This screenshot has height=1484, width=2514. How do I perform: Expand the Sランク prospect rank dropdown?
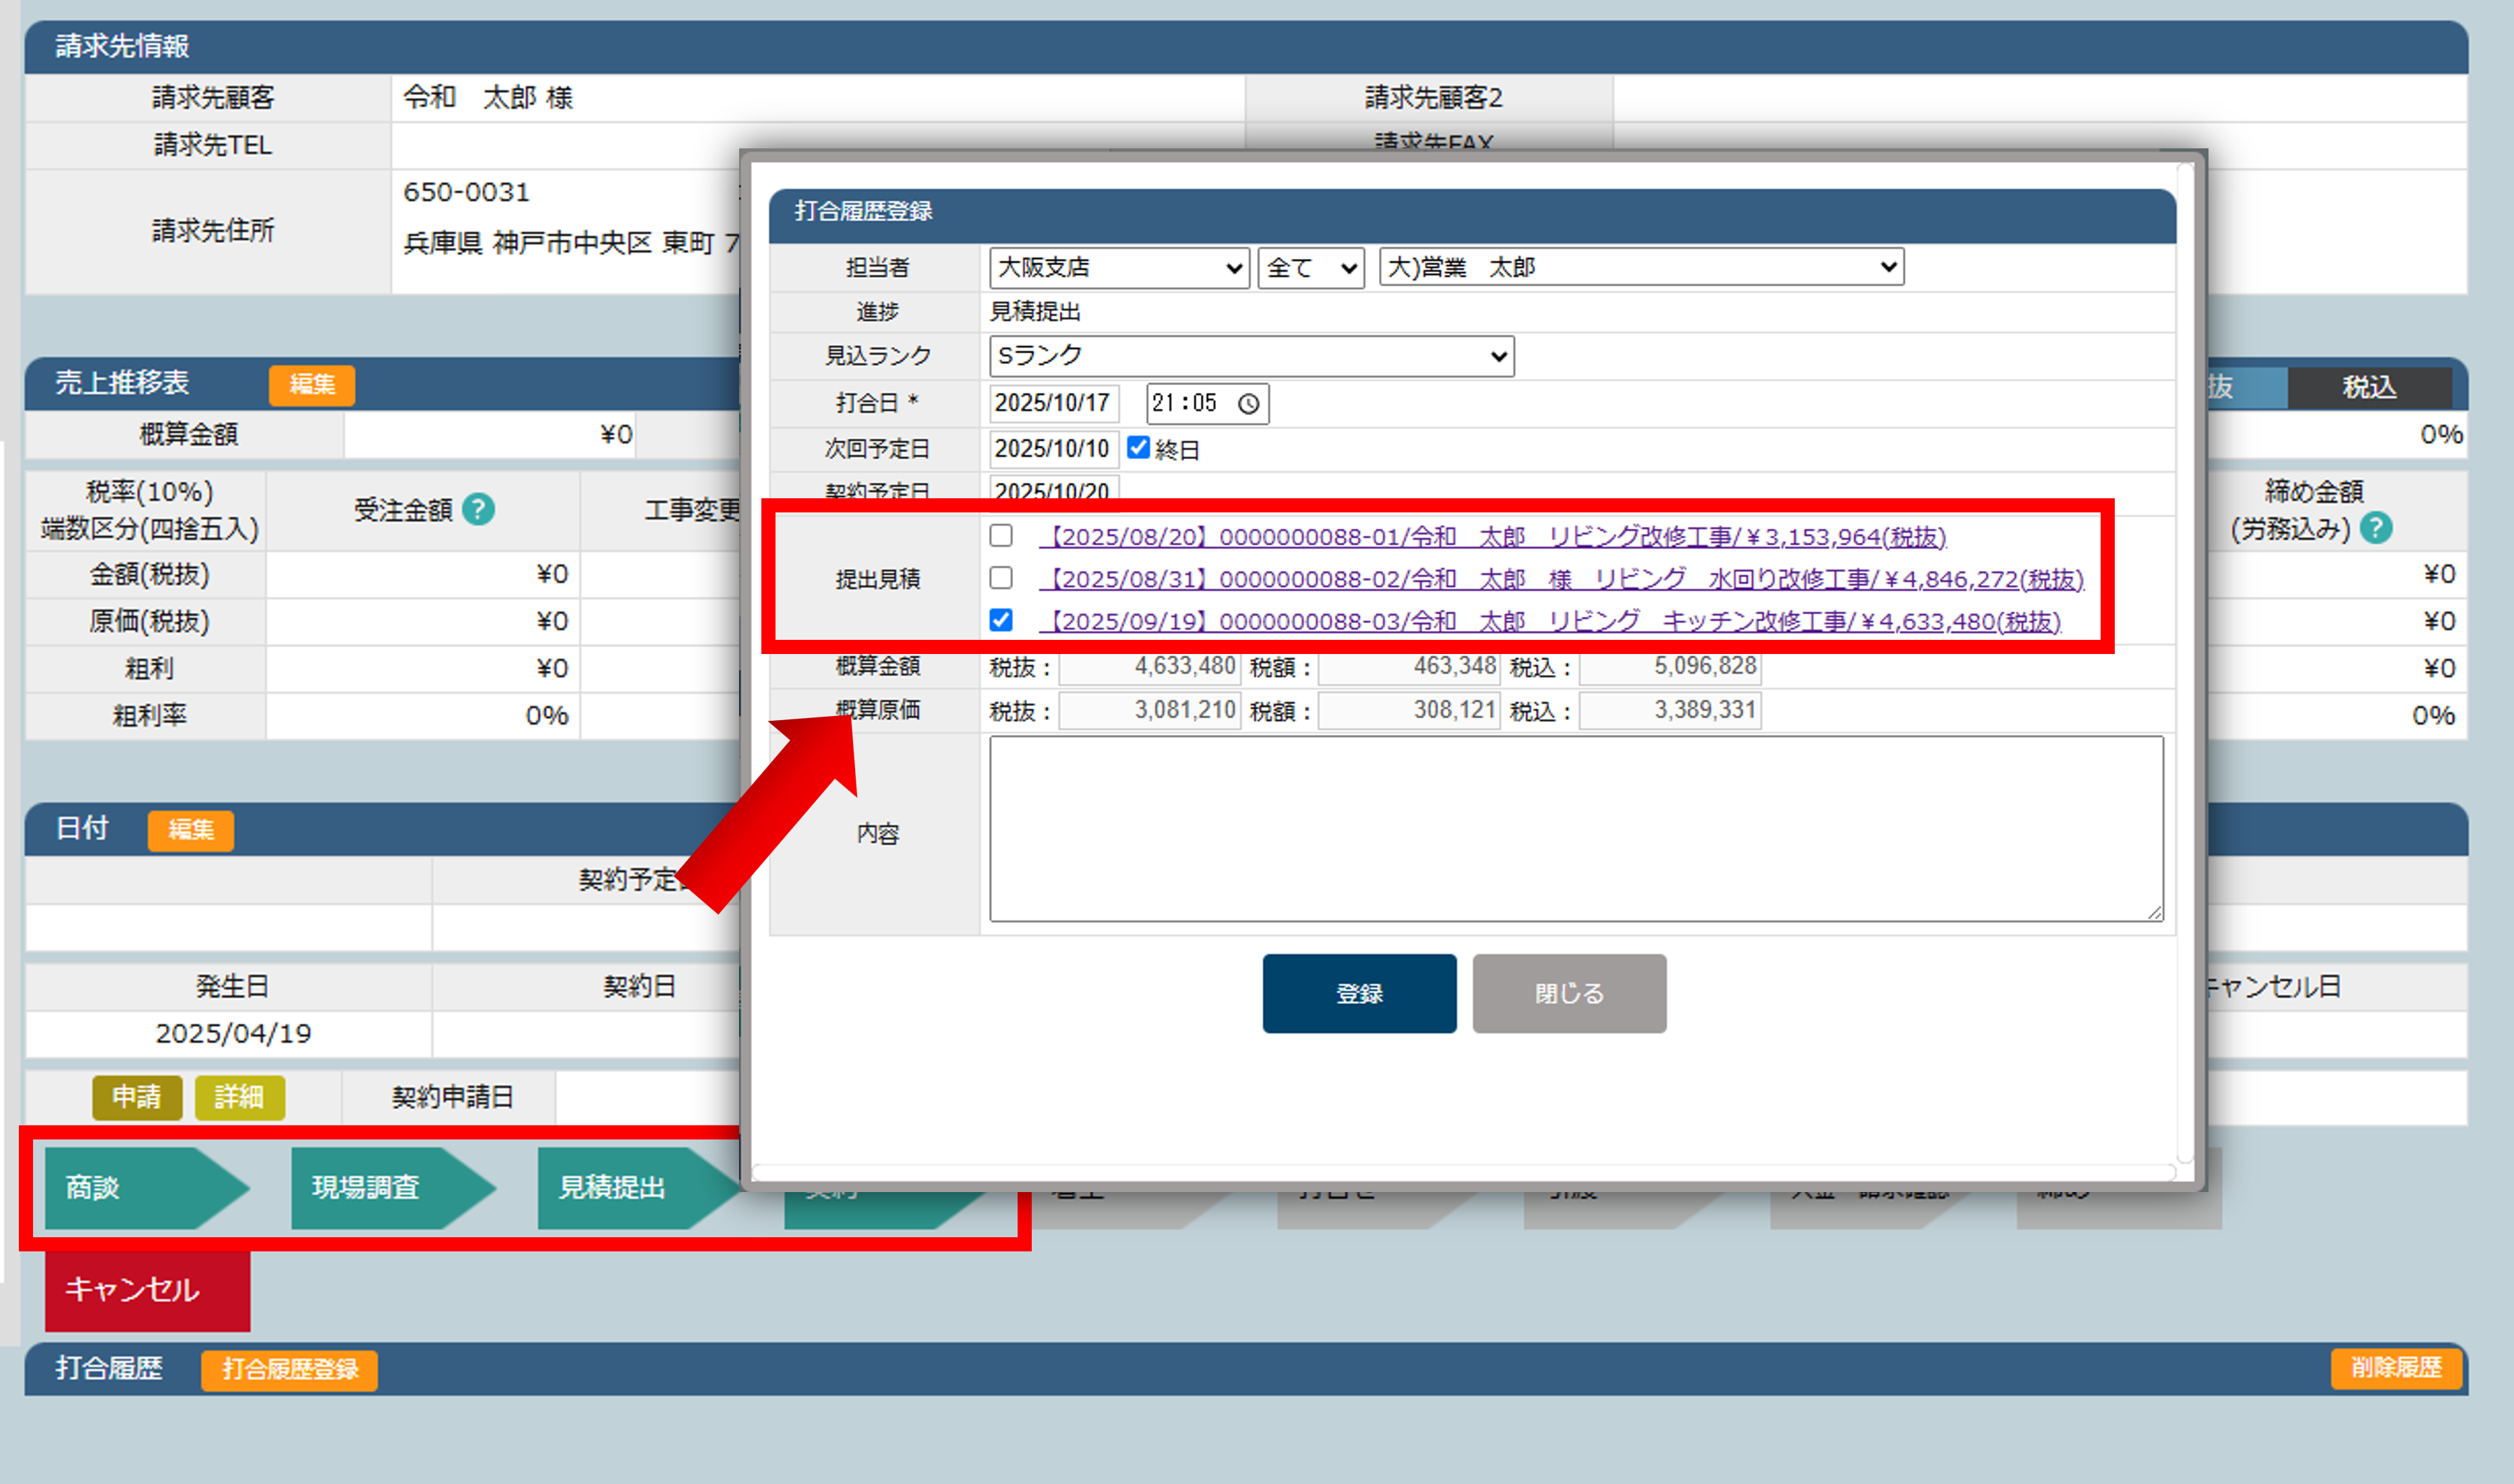click(1251, 356)
